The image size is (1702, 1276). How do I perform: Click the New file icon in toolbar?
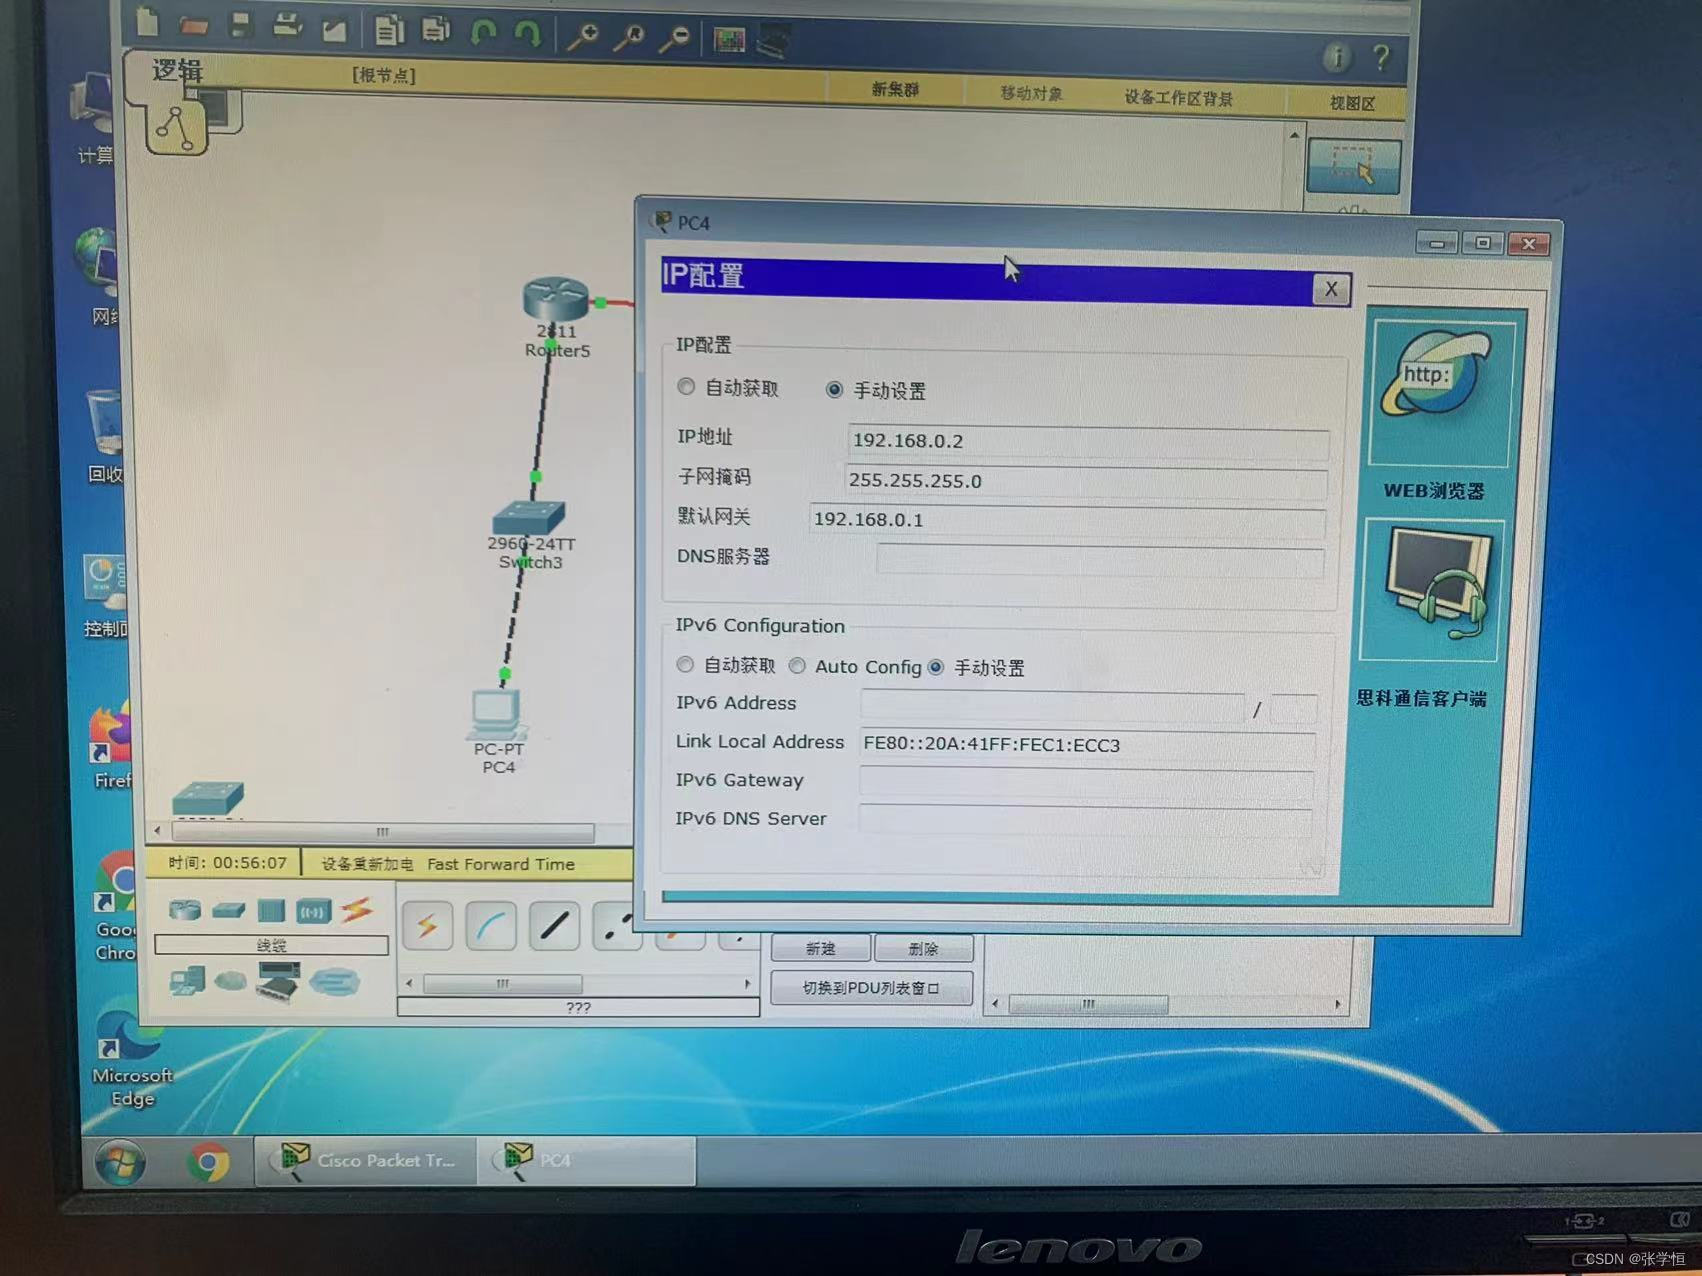point(147,22)
